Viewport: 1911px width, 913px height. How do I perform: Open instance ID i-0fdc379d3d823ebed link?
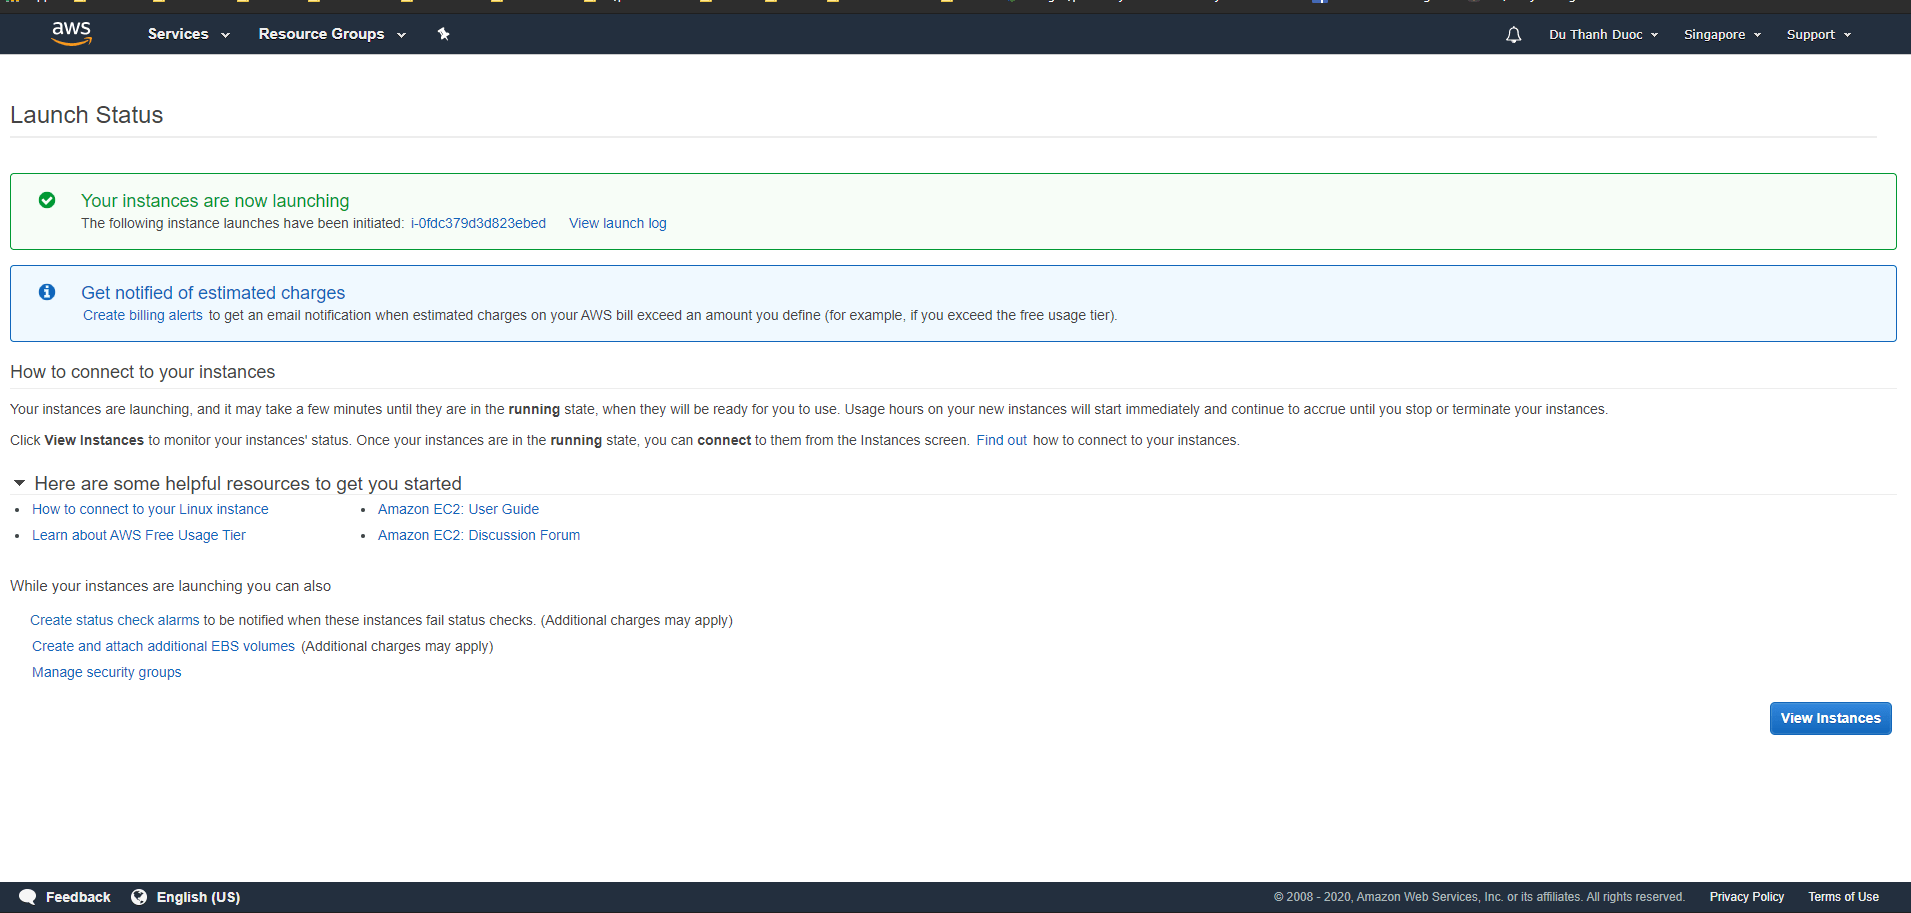tap(478, 223)
